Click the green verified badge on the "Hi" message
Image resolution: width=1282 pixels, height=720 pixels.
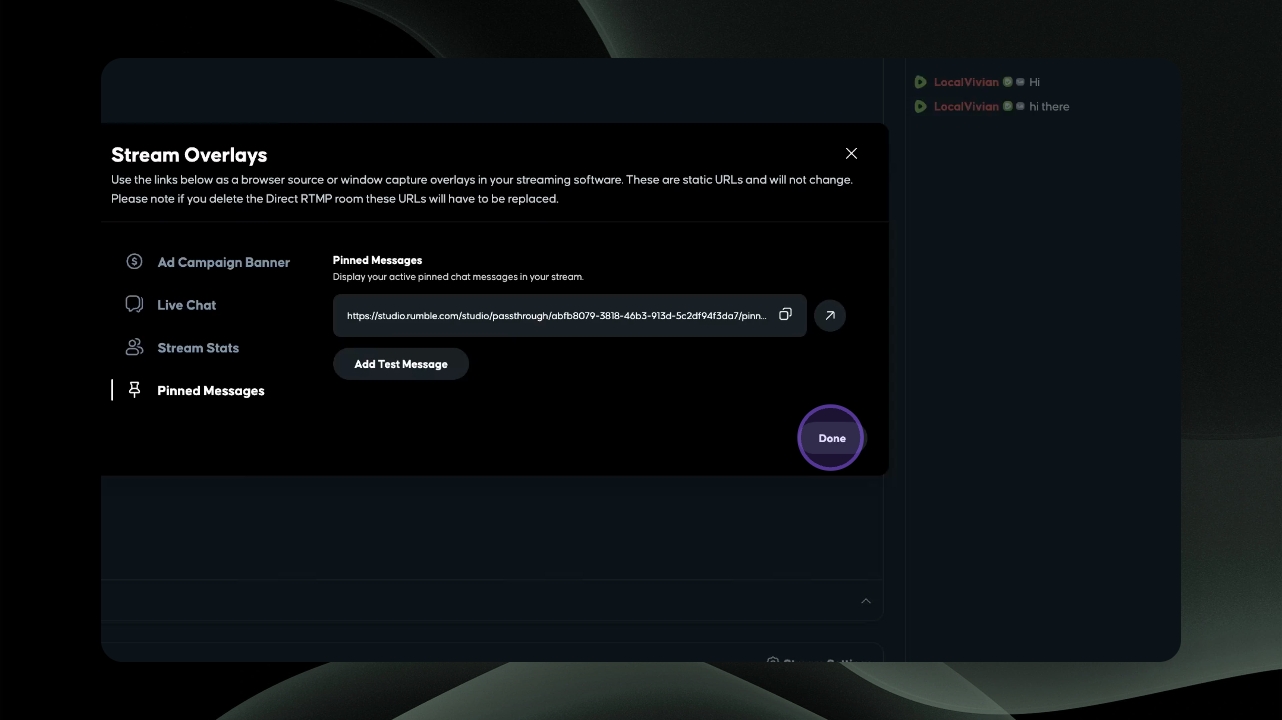click(x=1008, y=82)
